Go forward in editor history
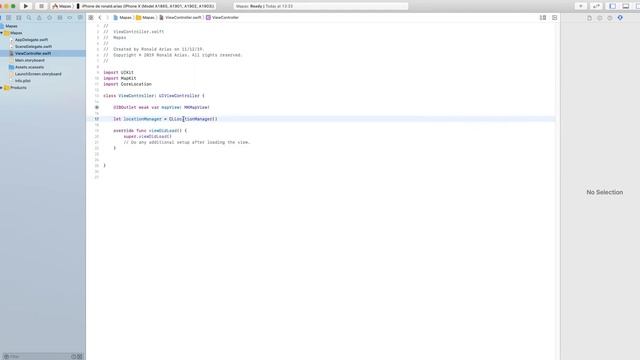 pyautogui.click(x=107, y=18)
